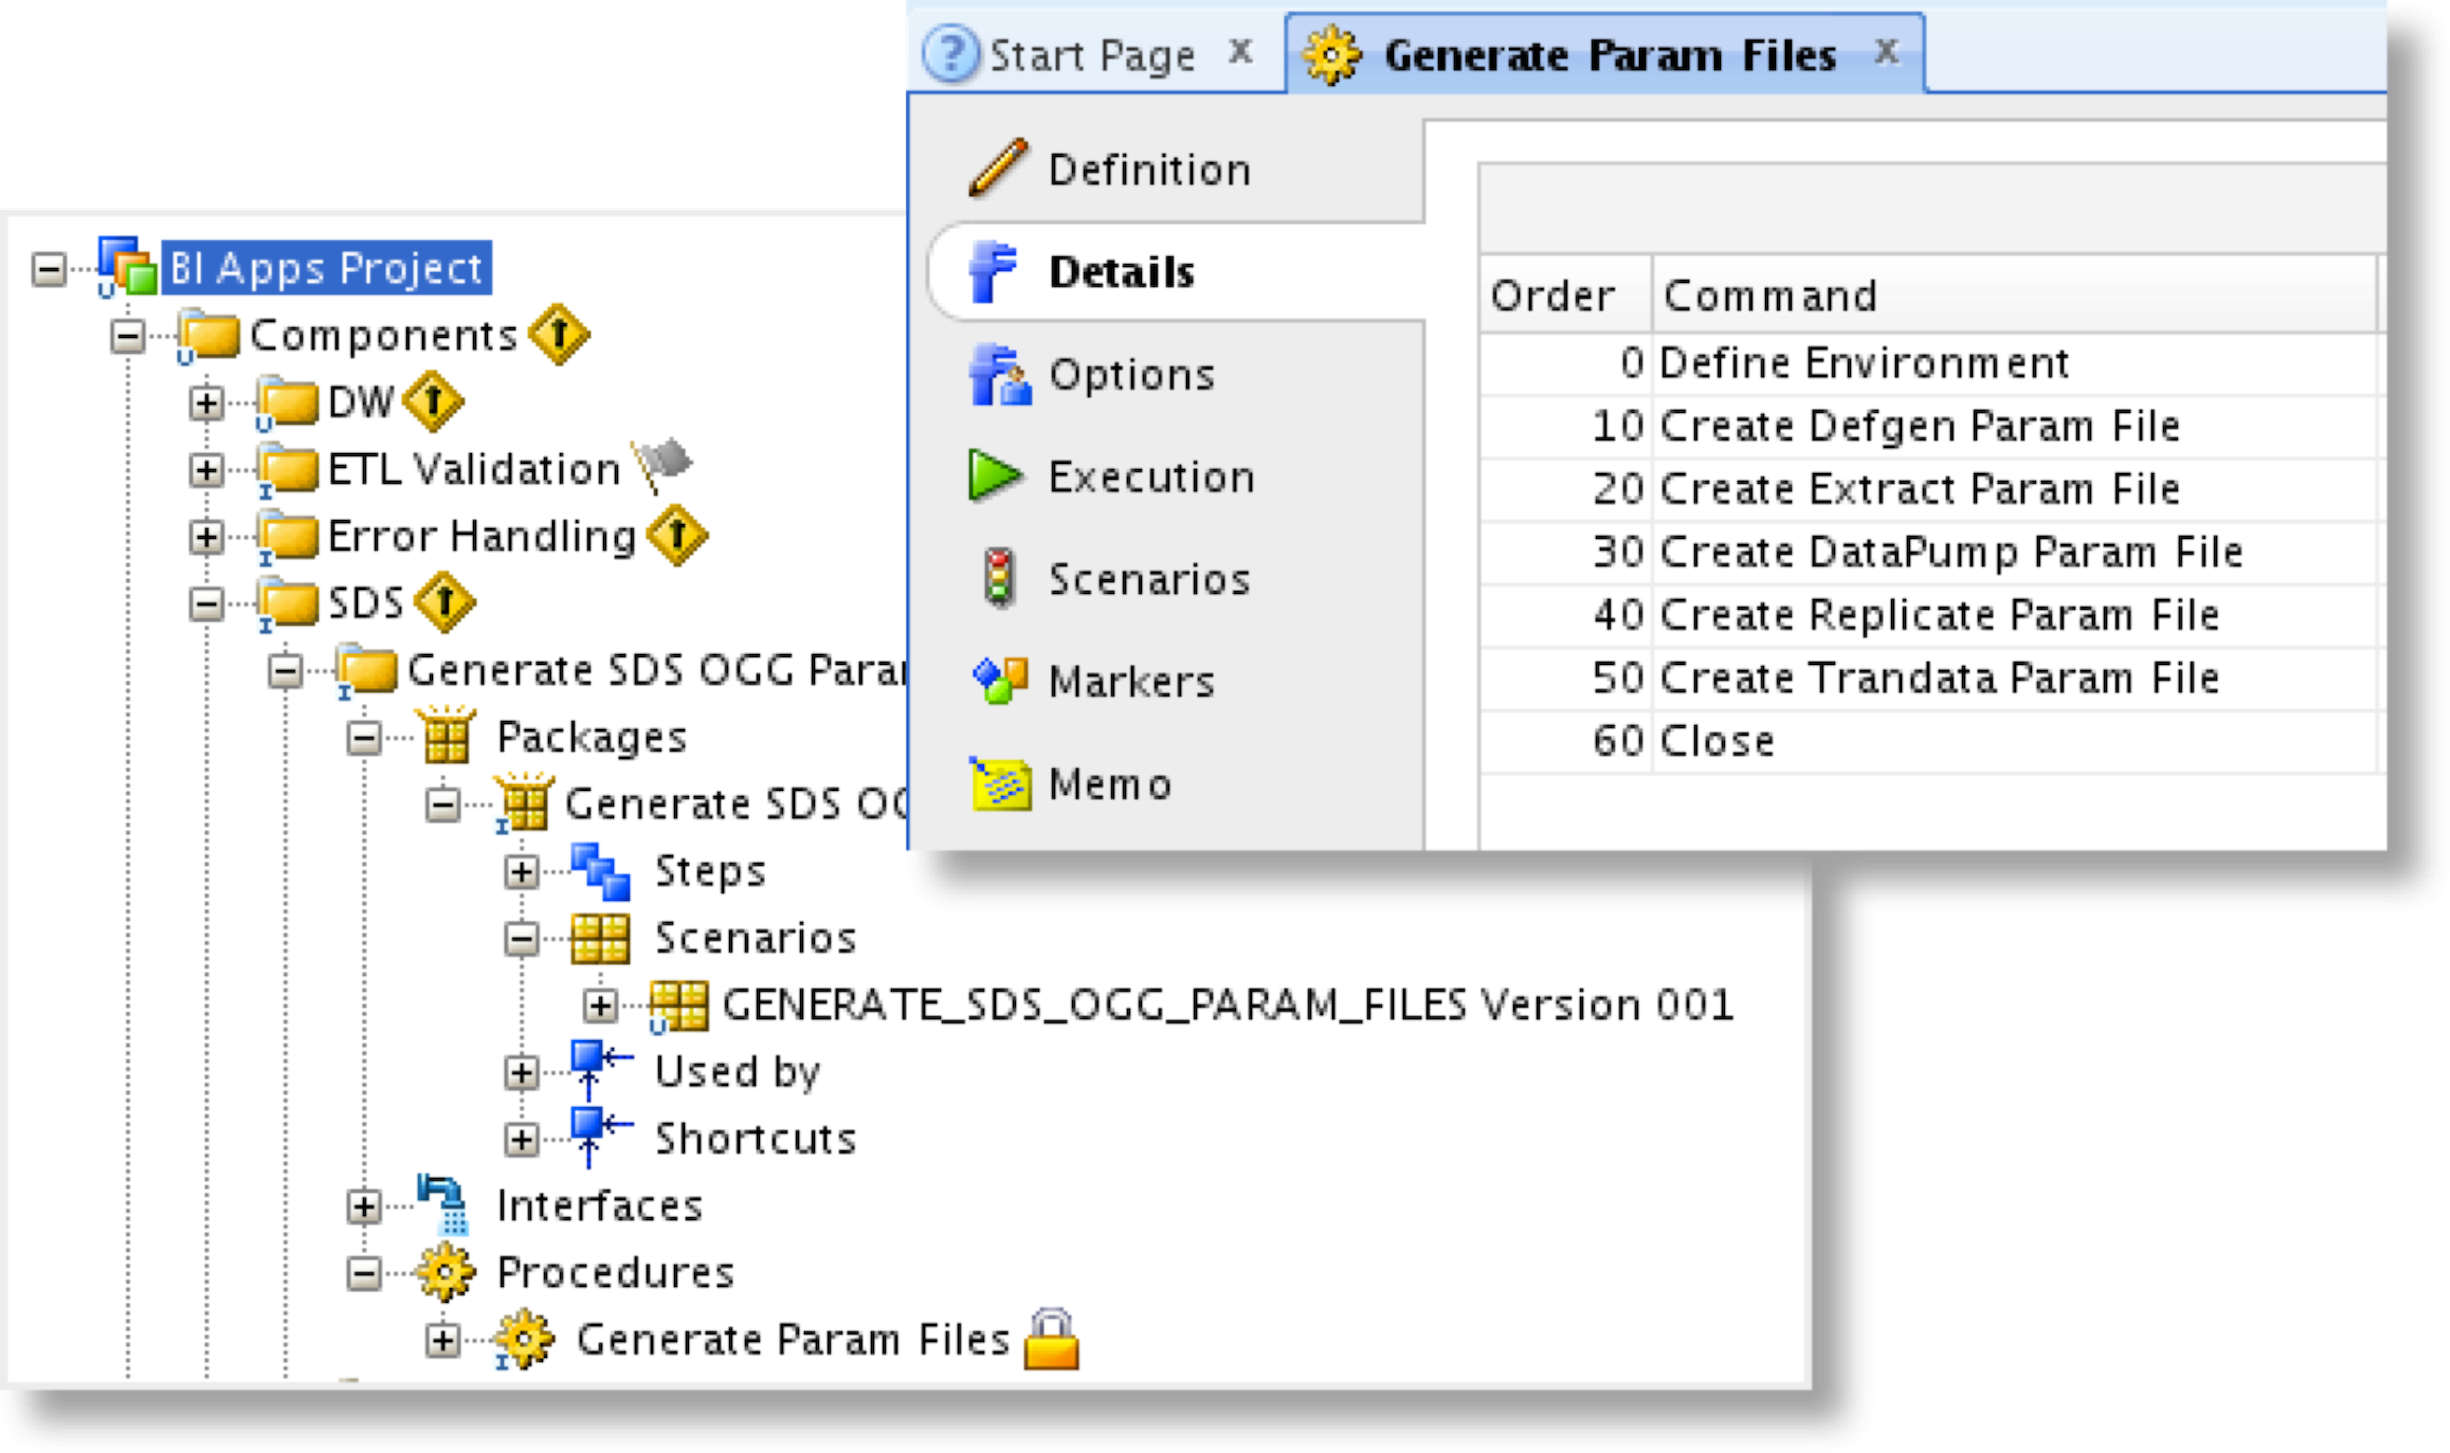Screen dimensions: 2450x1453
Task: Select the Create DataPump Param File row
Action: pyautogui.click(x=1928, y=552)
